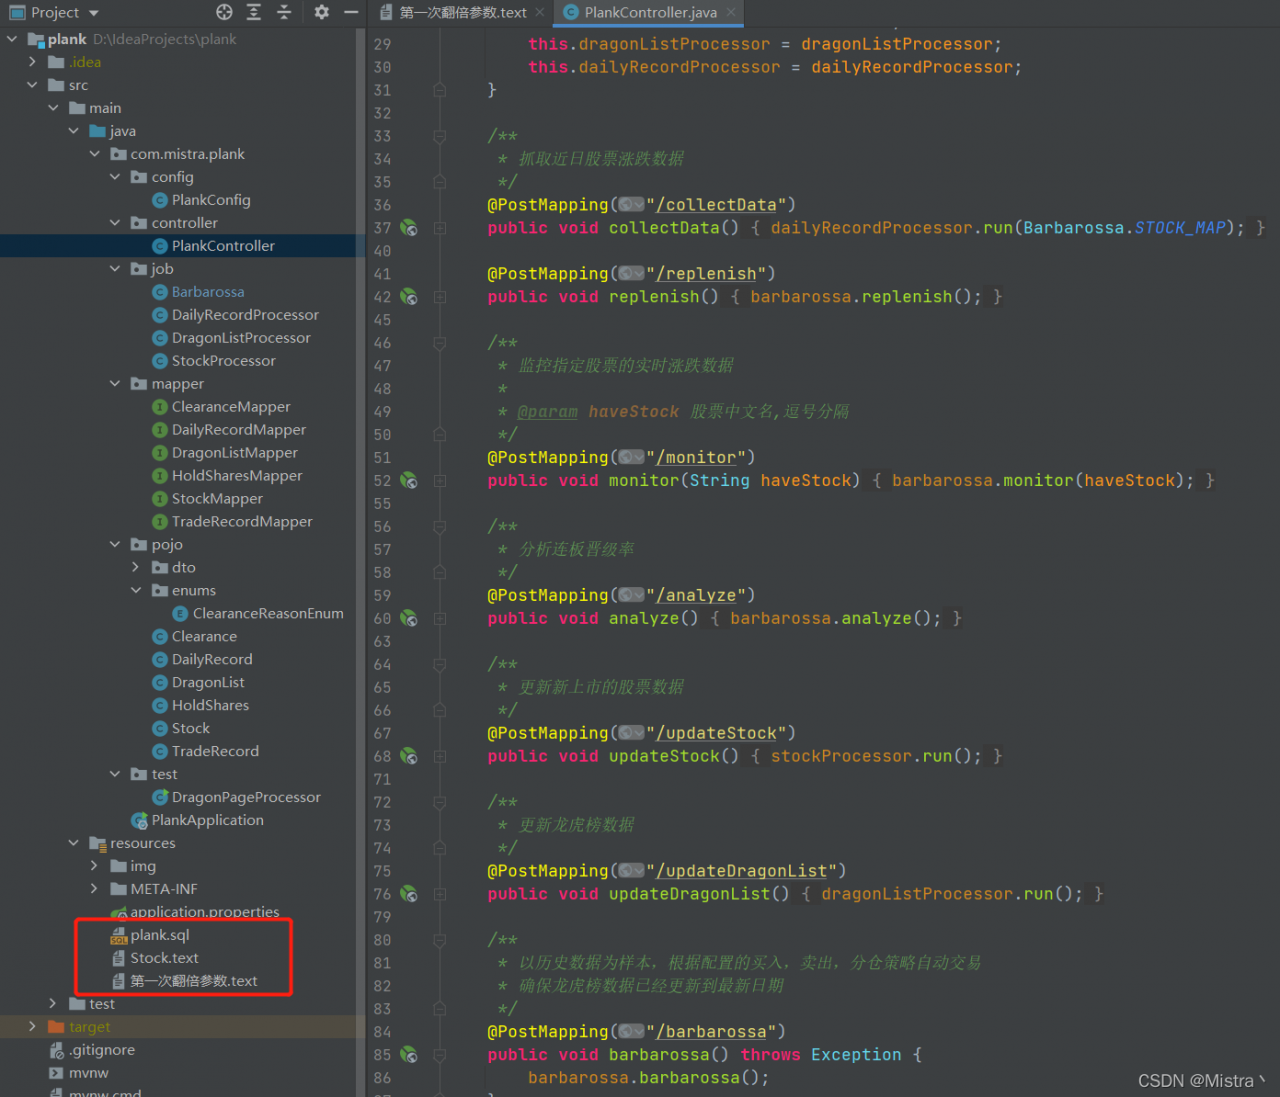Image resolution: width=1280 pixels, height=1097 pixels.
Task: Expand the target folder arrow
Action: [33, 1027]
